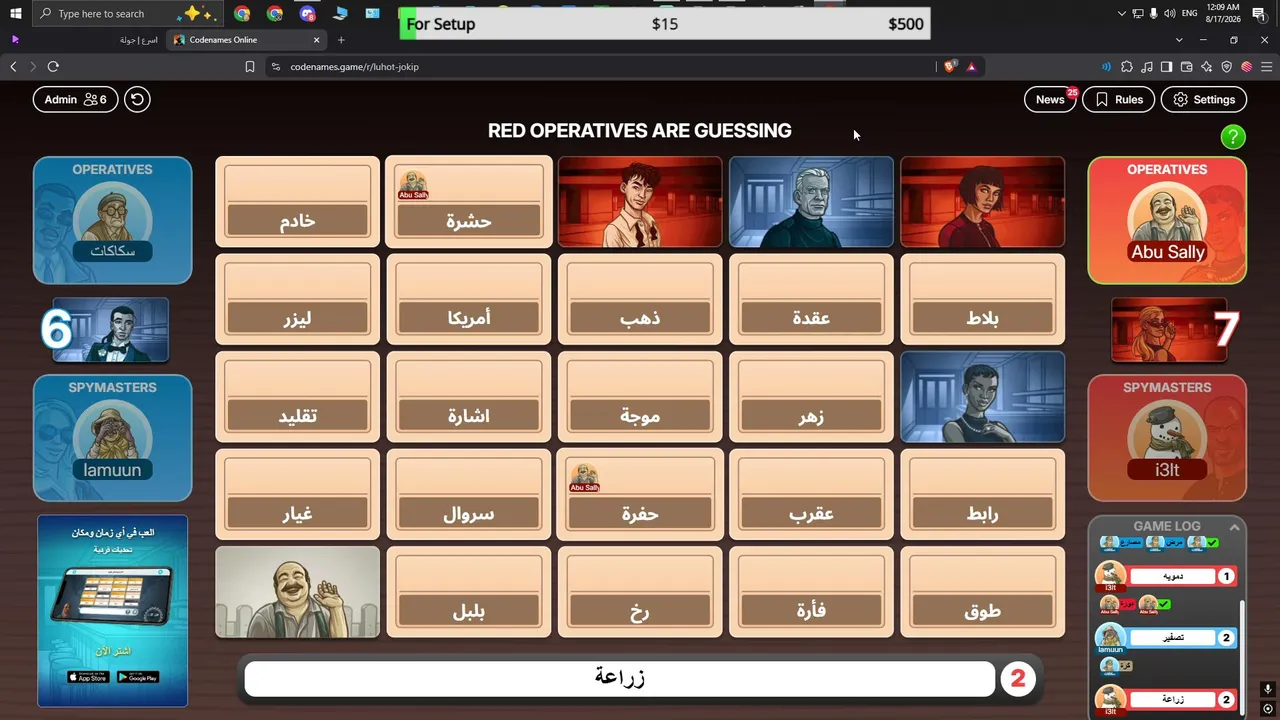Click the Windows Start button
This screenshot has width=1280, height=720.
point(15,14)
